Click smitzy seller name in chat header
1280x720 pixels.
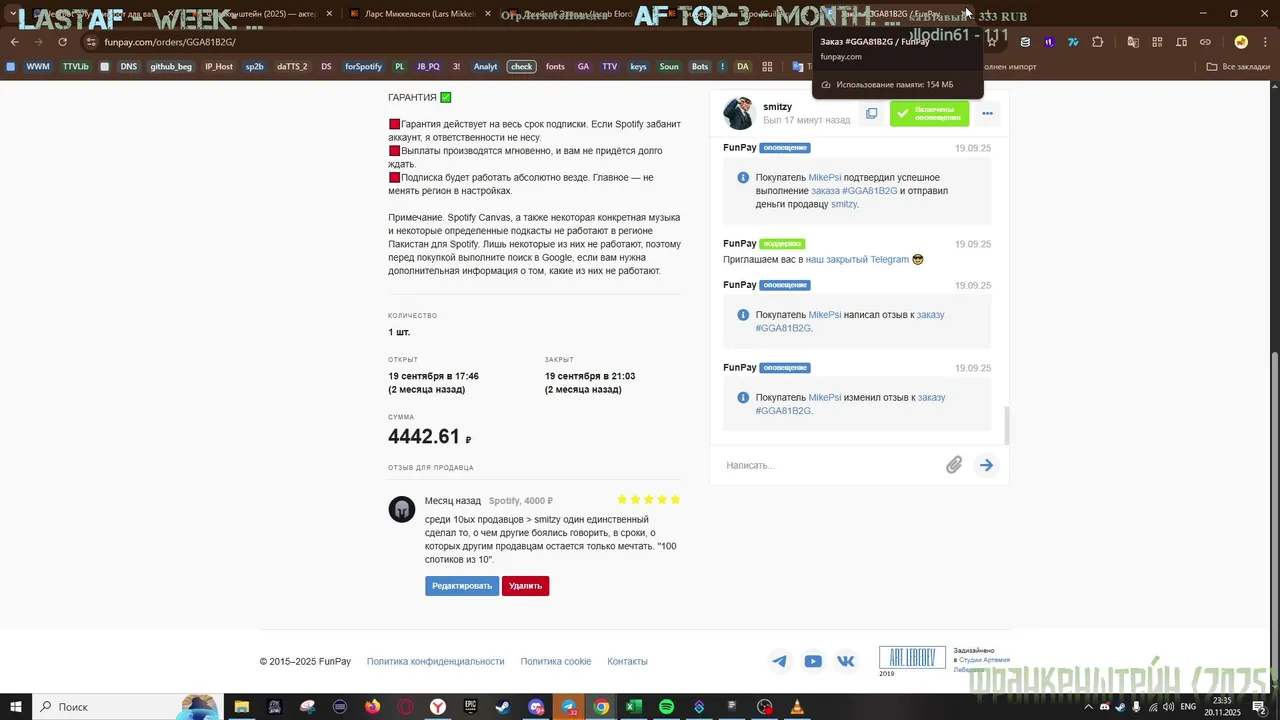pyautogui.click(x=777, y=107)
